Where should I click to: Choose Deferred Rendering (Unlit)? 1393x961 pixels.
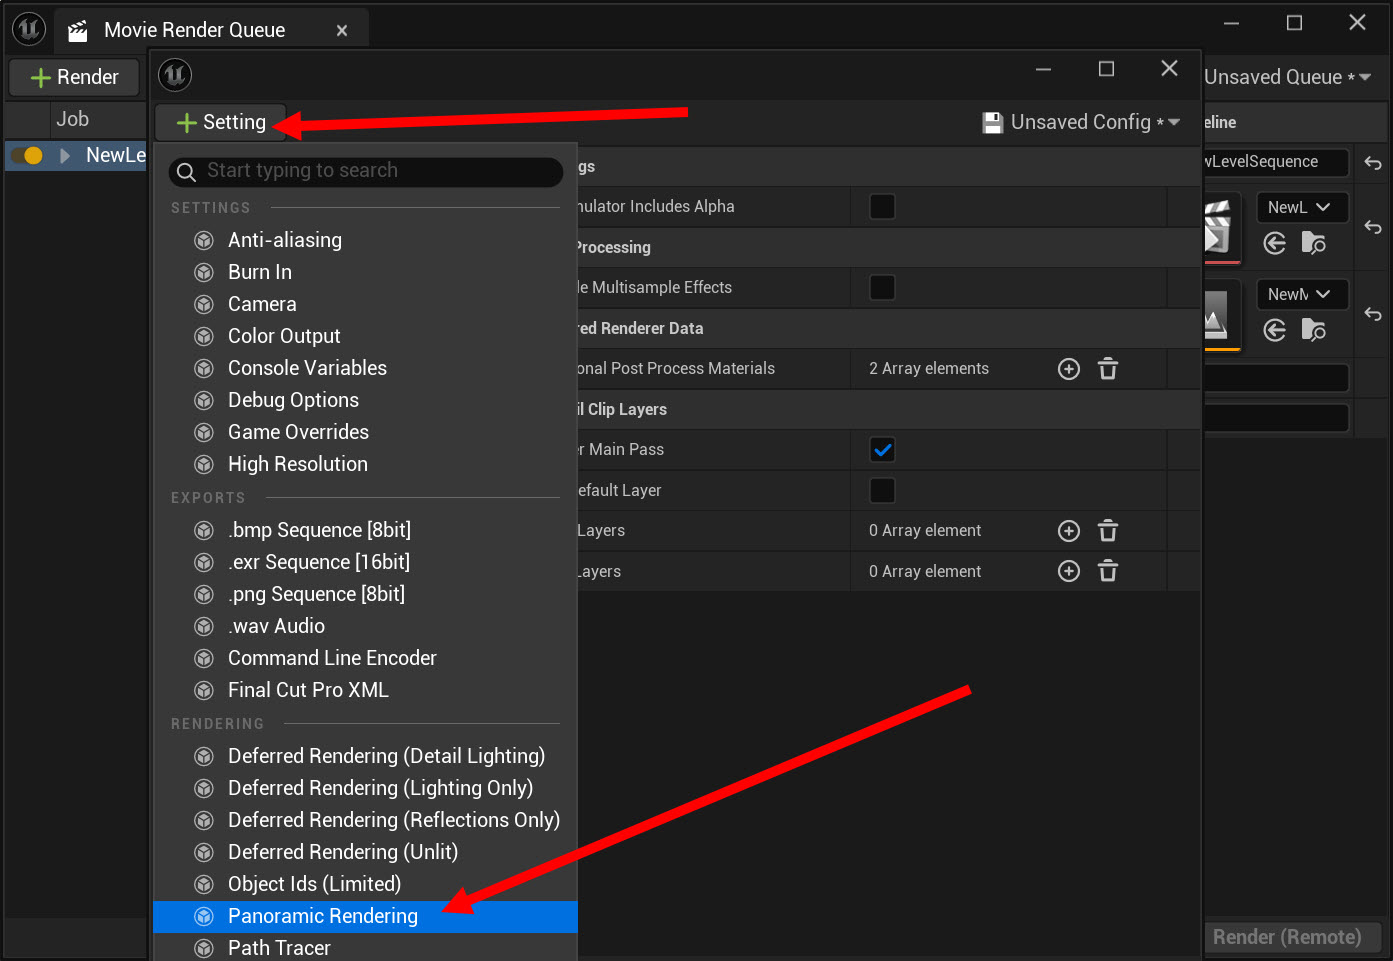pos(365,852)
